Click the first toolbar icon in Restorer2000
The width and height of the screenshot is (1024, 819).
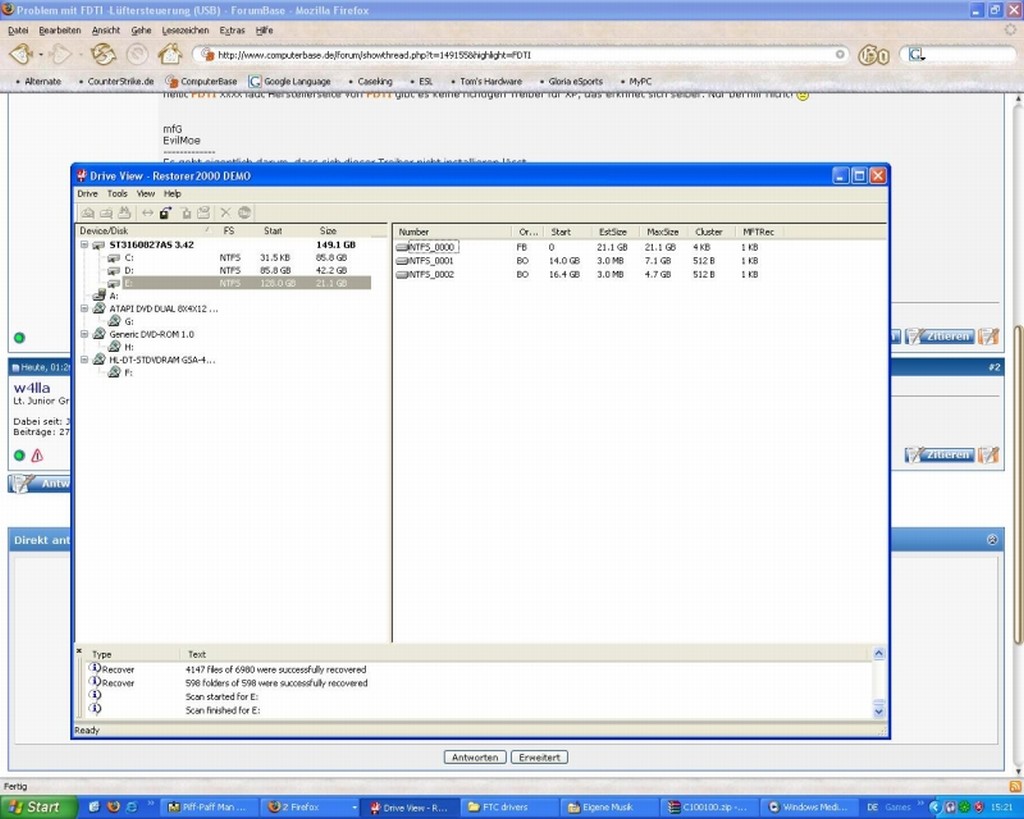(x=88, y=213)
